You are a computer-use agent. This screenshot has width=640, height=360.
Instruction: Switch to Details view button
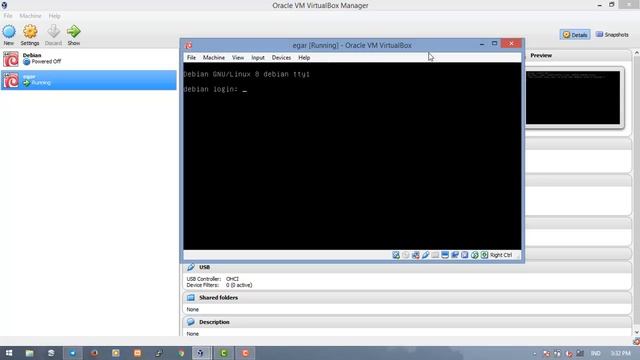(x=575, y=35)
